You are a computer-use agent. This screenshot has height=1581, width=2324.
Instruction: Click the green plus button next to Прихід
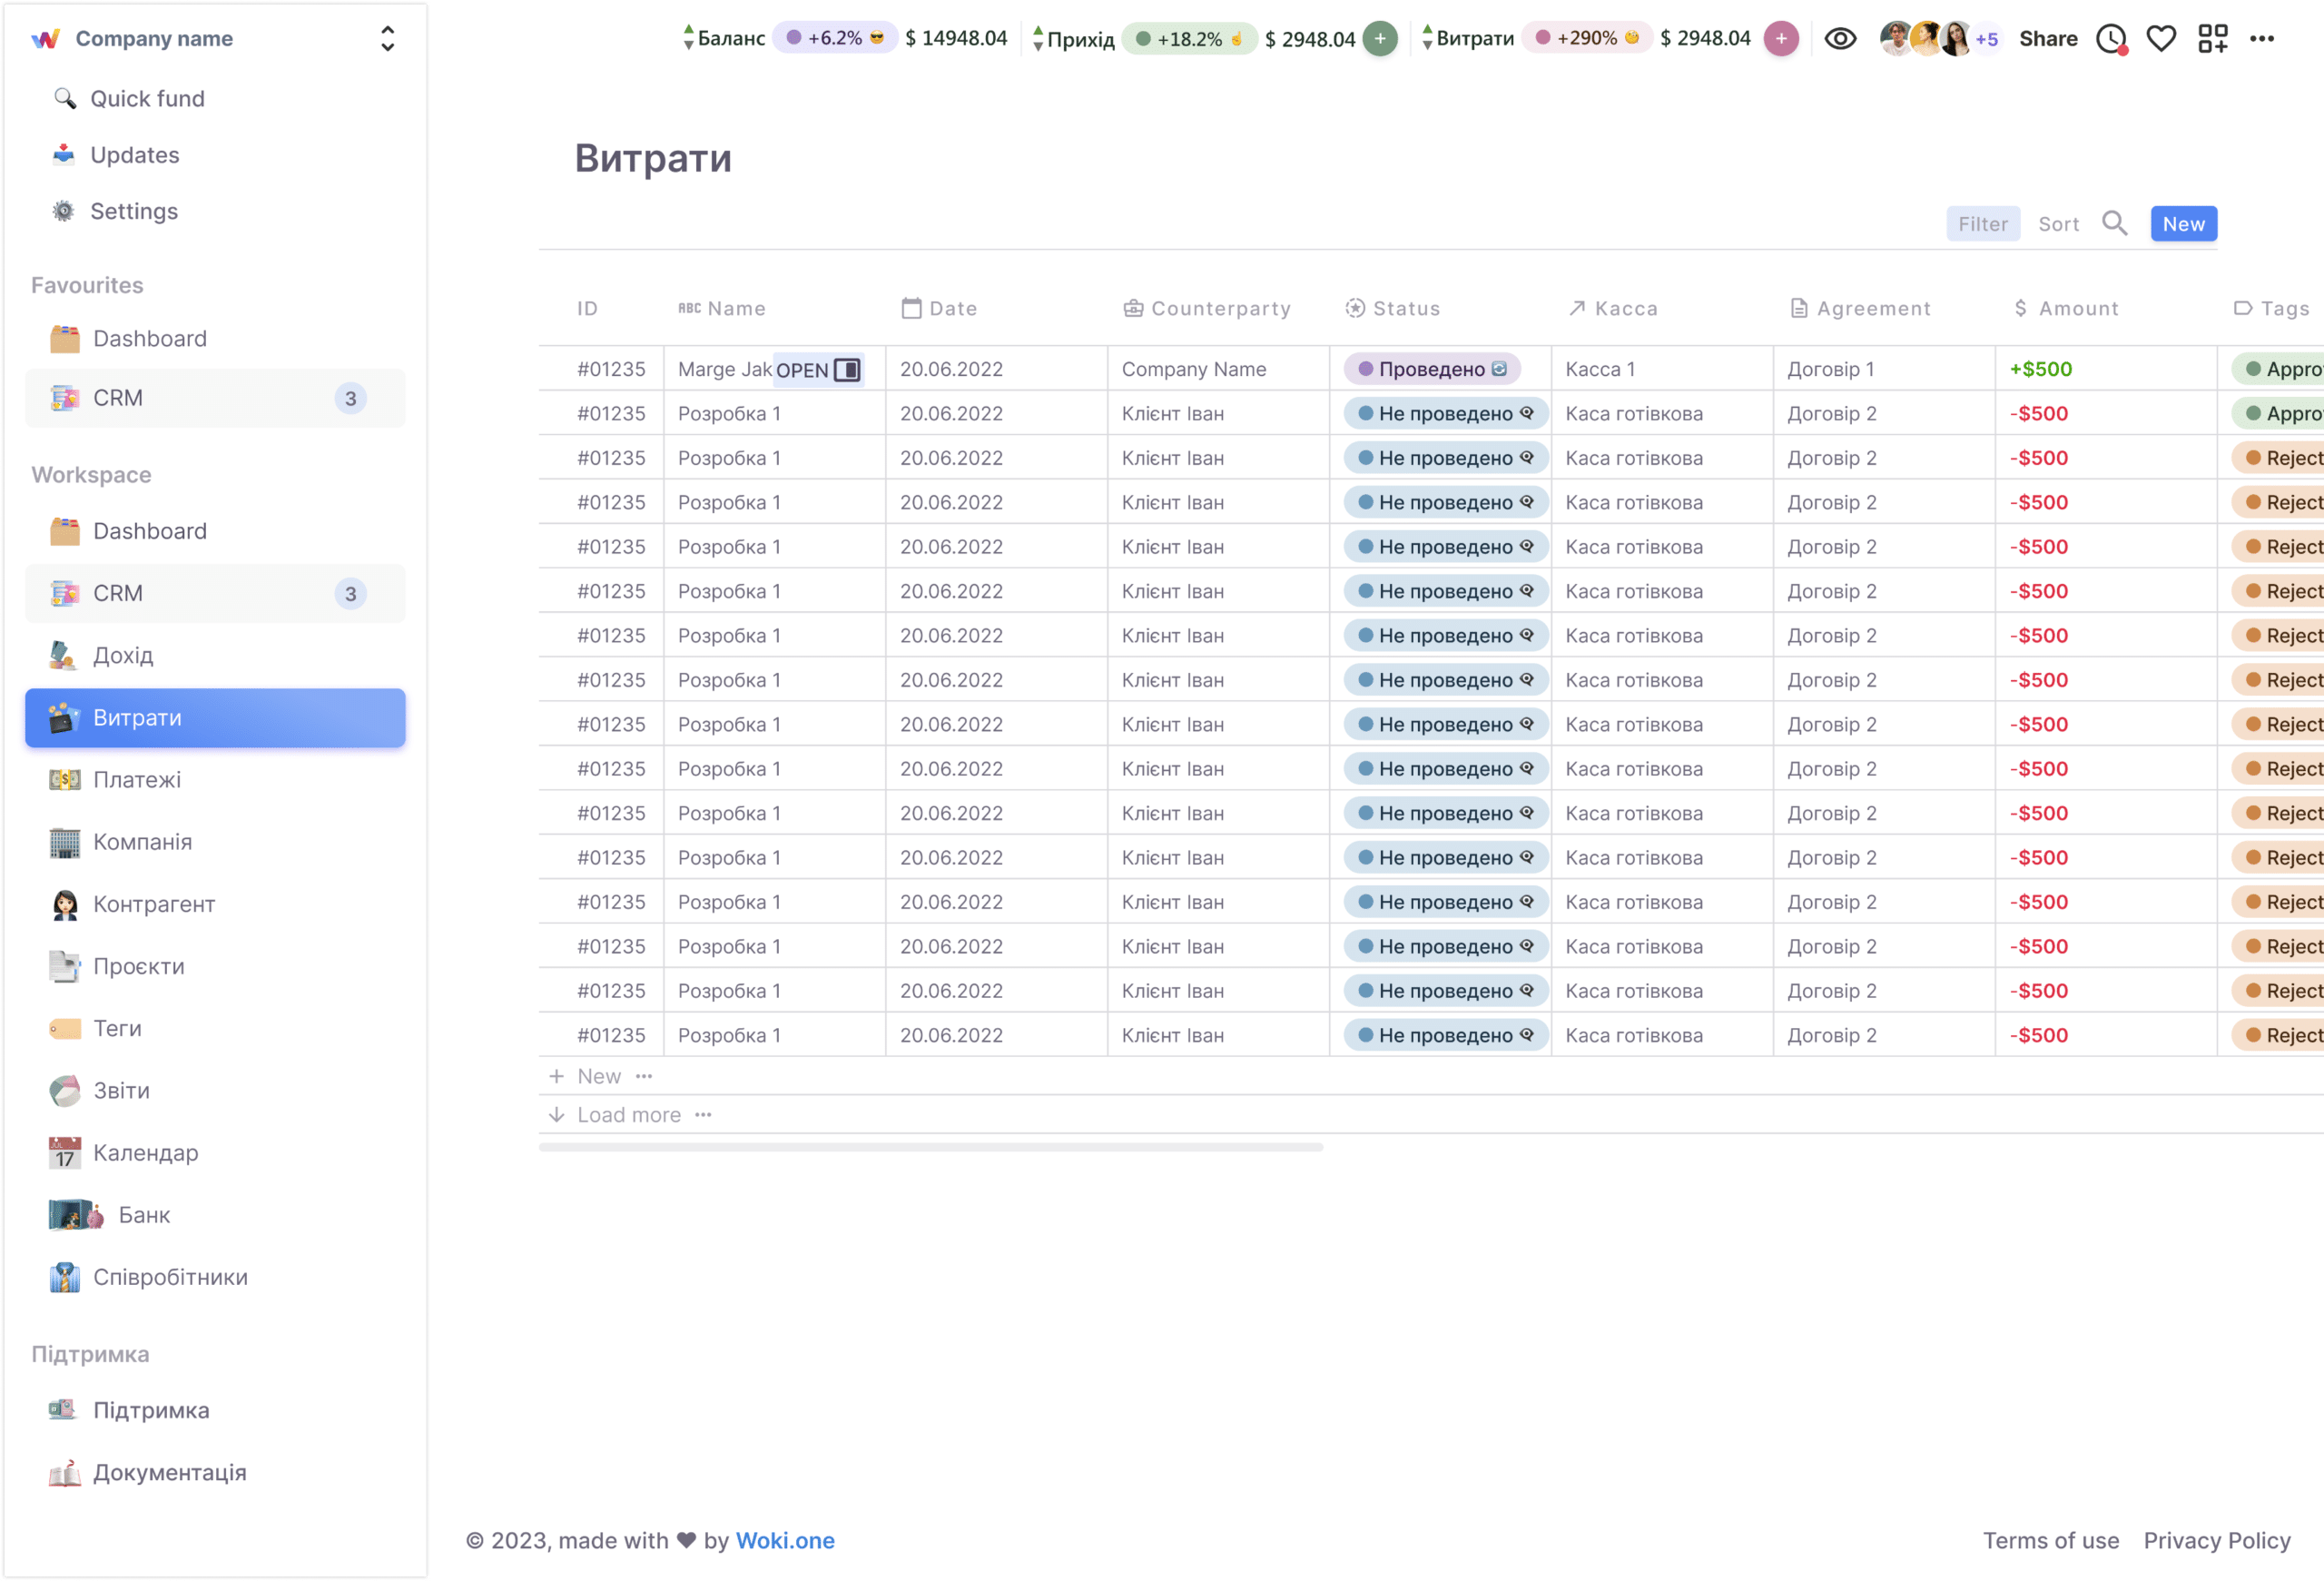point(1380,39)
